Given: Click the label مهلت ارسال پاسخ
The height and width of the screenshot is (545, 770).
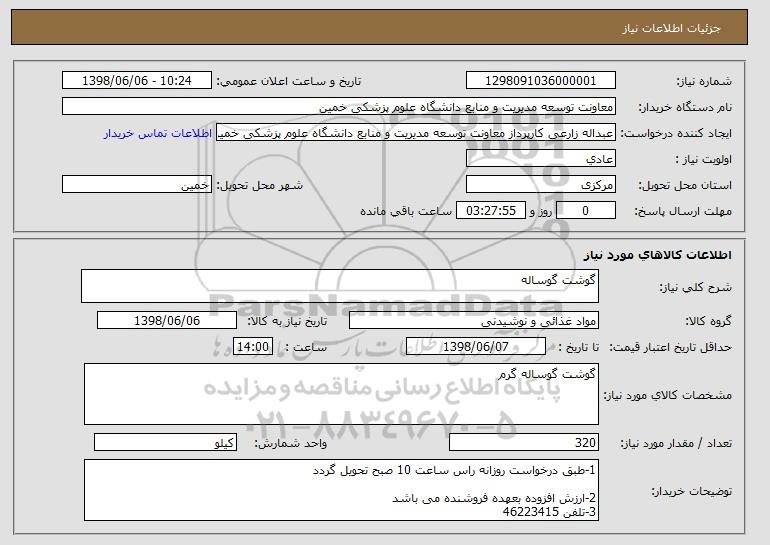Looking at the screenshot, I should (x=683, y=212).
